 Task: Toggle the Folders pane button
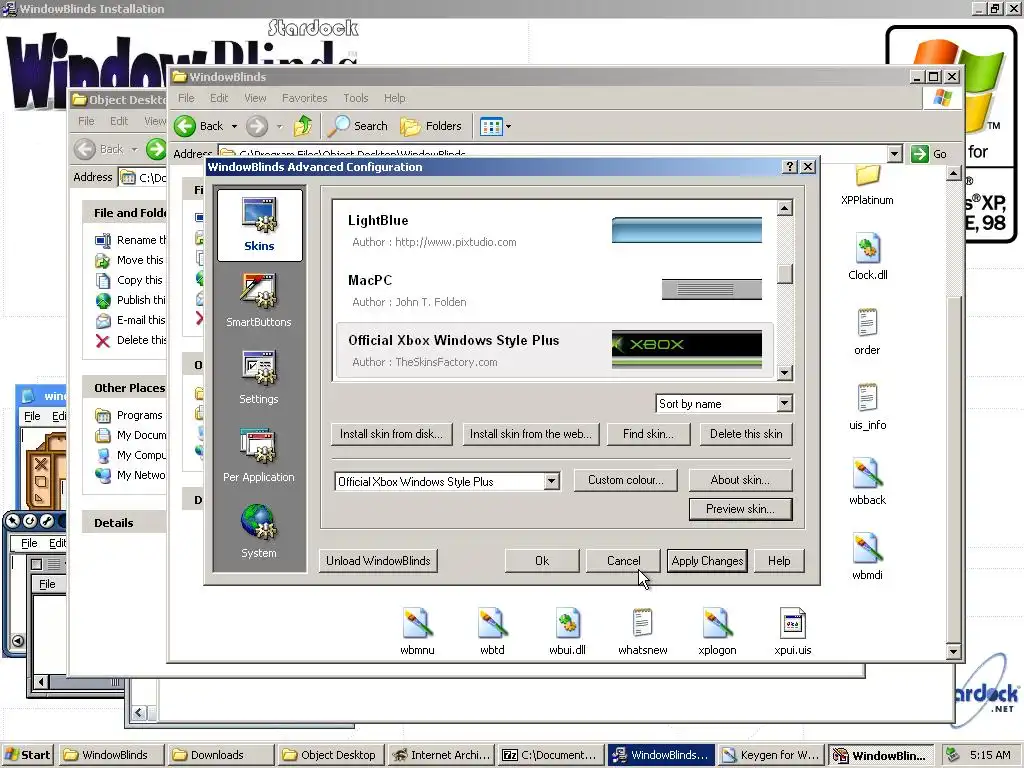[x=431, y=126]
